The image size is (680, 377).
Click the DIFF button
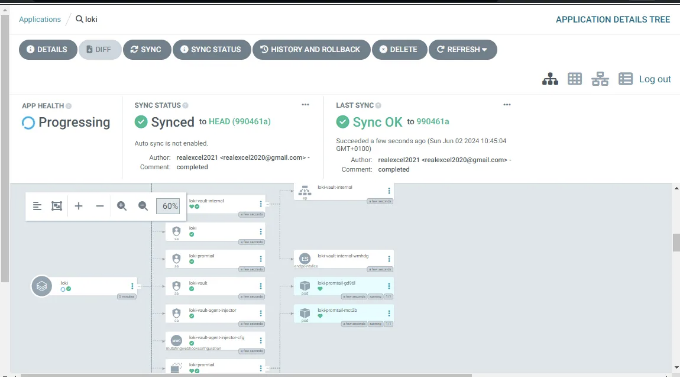[100, 49]
